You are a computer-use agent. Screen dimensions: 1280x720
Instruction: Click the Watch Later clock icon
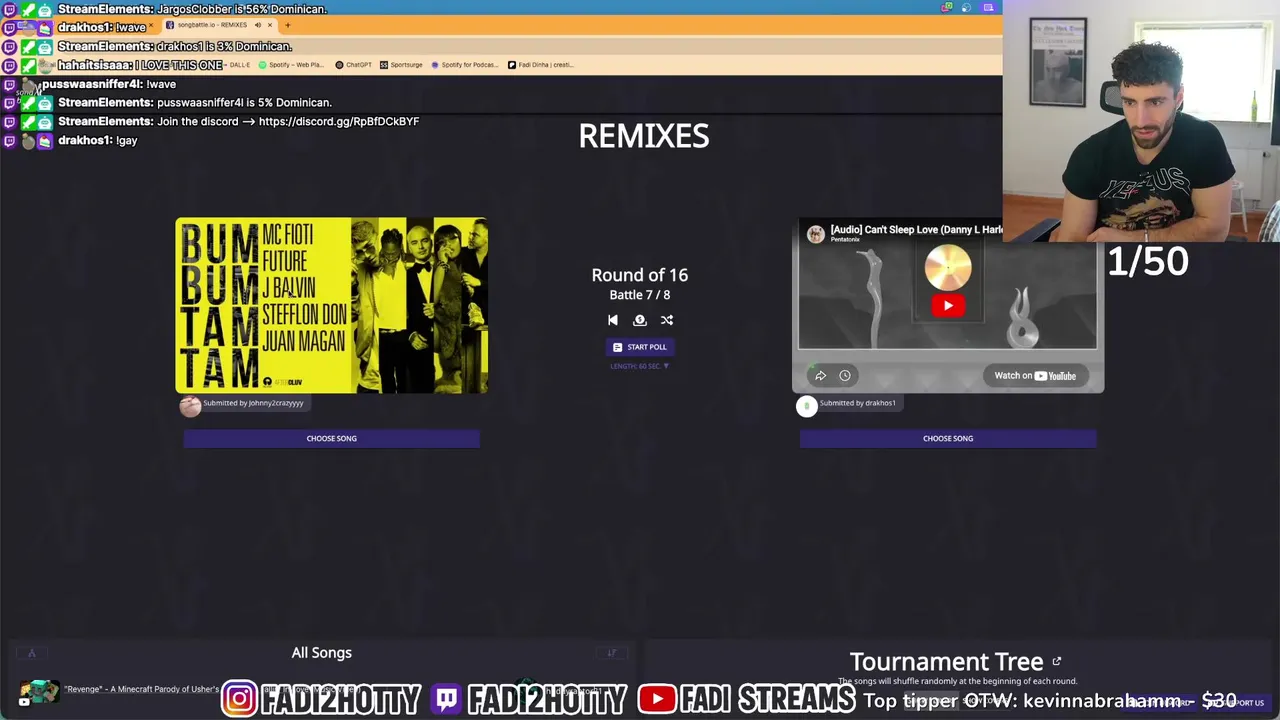pyautogui.click(x=845, y=376)
